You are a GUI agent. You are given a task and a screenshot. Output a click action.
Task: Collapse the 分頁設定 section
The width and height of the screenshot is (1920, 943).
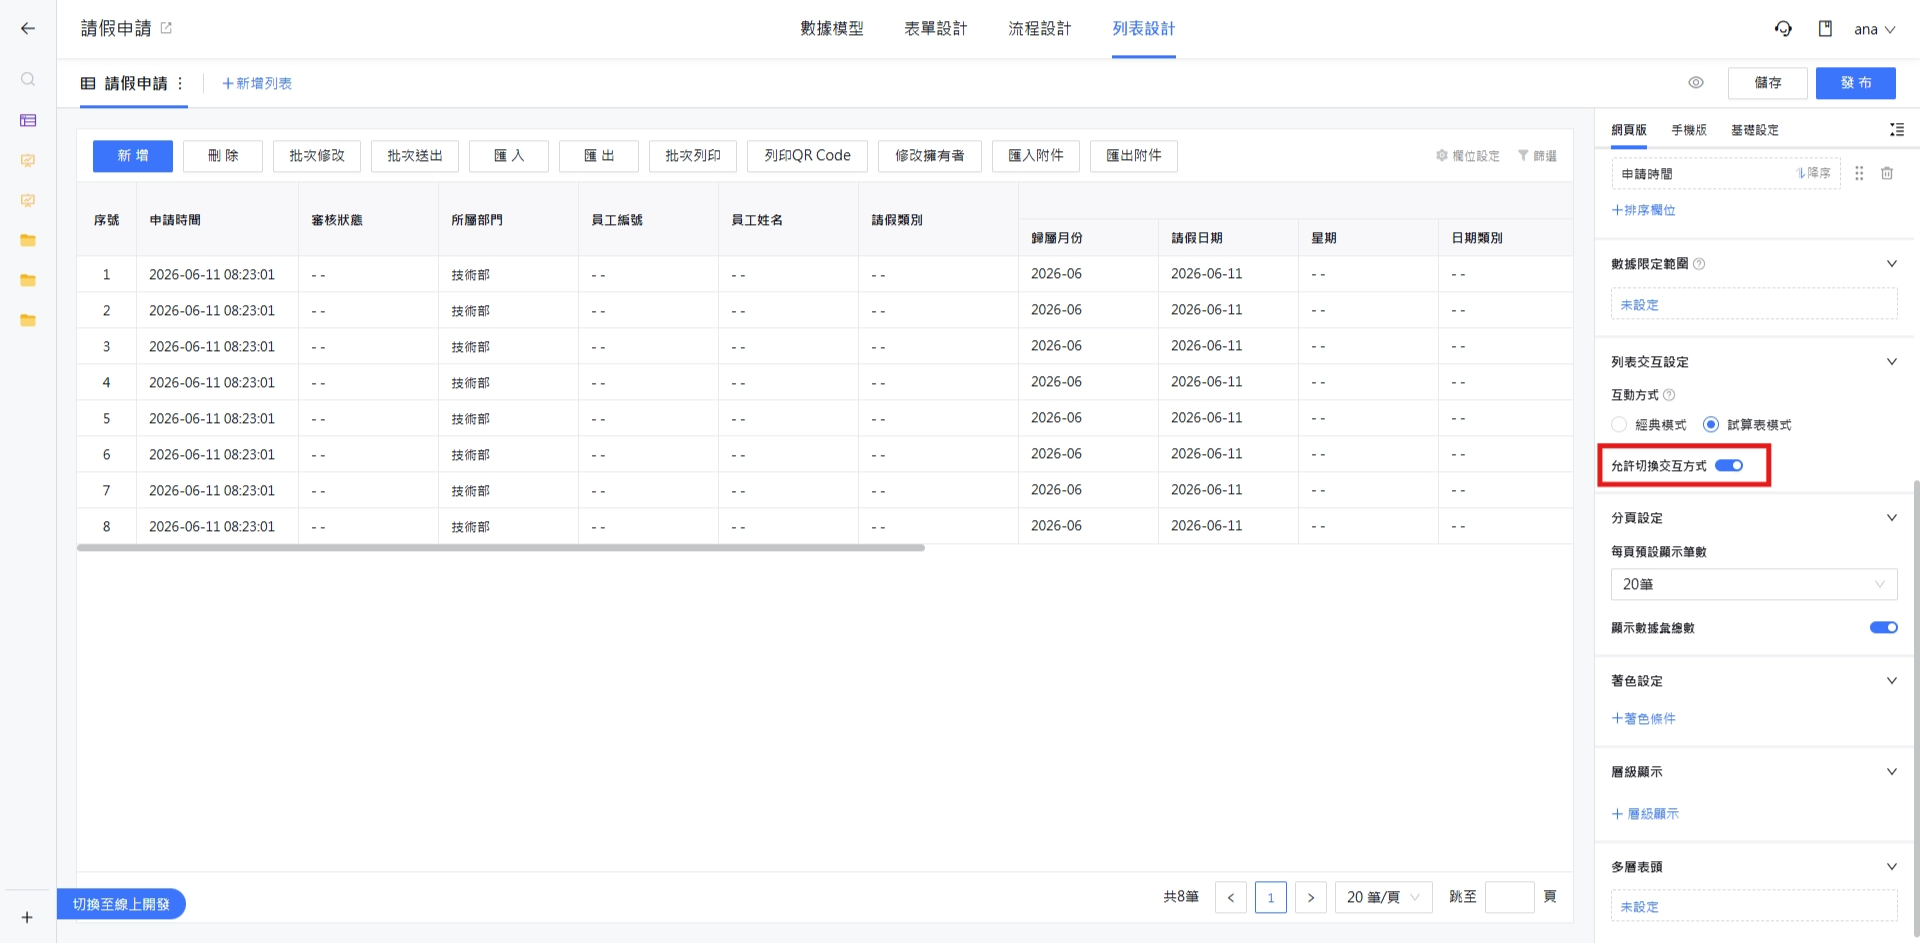click(1891, 518)
